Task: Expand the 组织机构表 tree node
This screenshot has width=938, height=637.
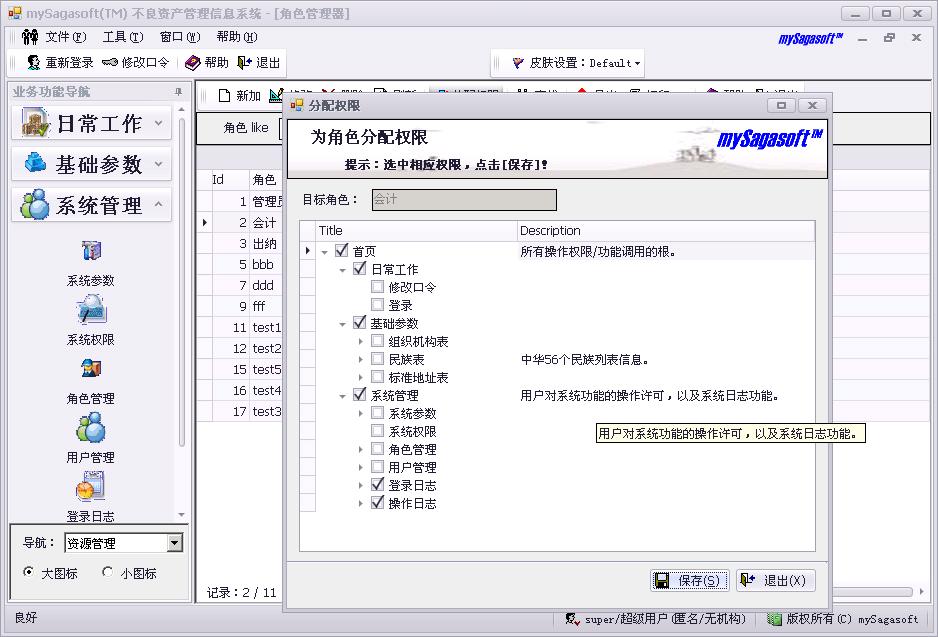Action: (x=360, y=342)
